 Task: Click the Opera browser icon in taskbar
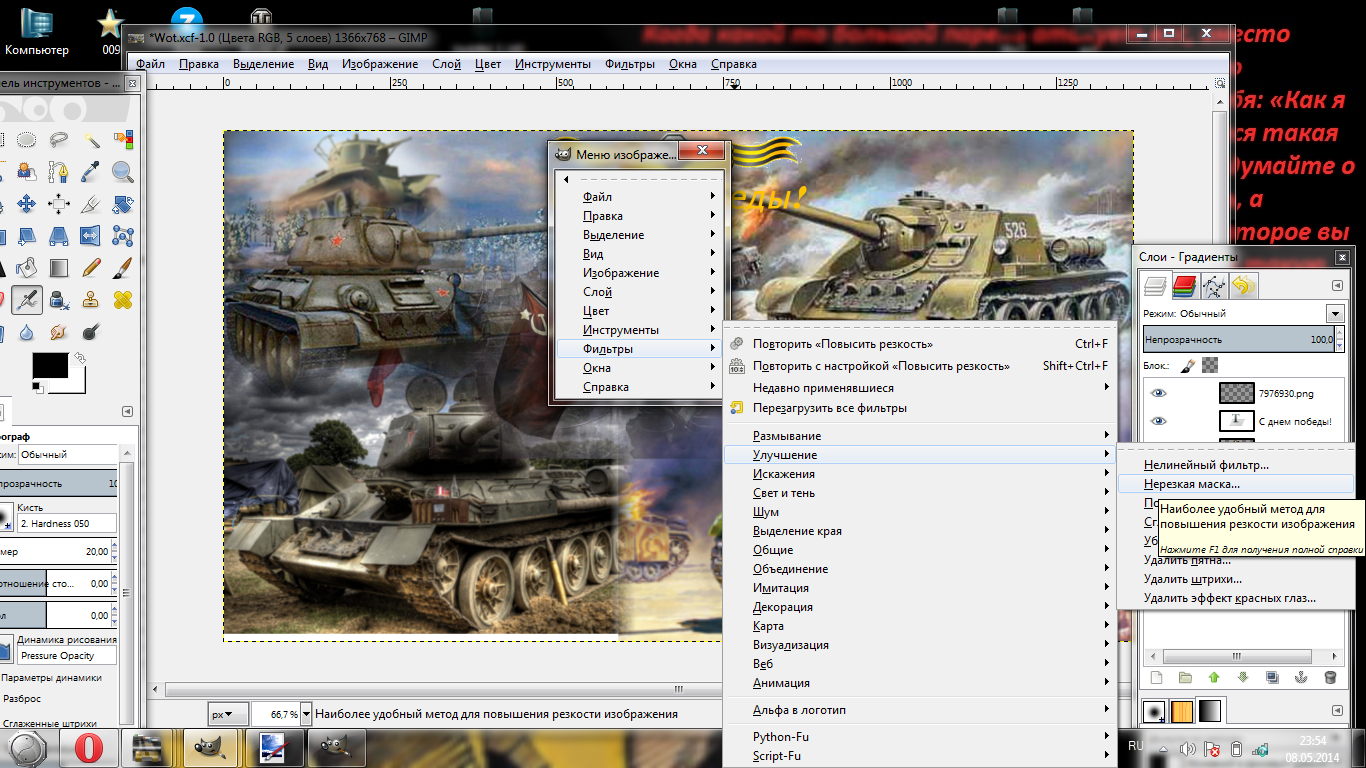pos(88,748)
